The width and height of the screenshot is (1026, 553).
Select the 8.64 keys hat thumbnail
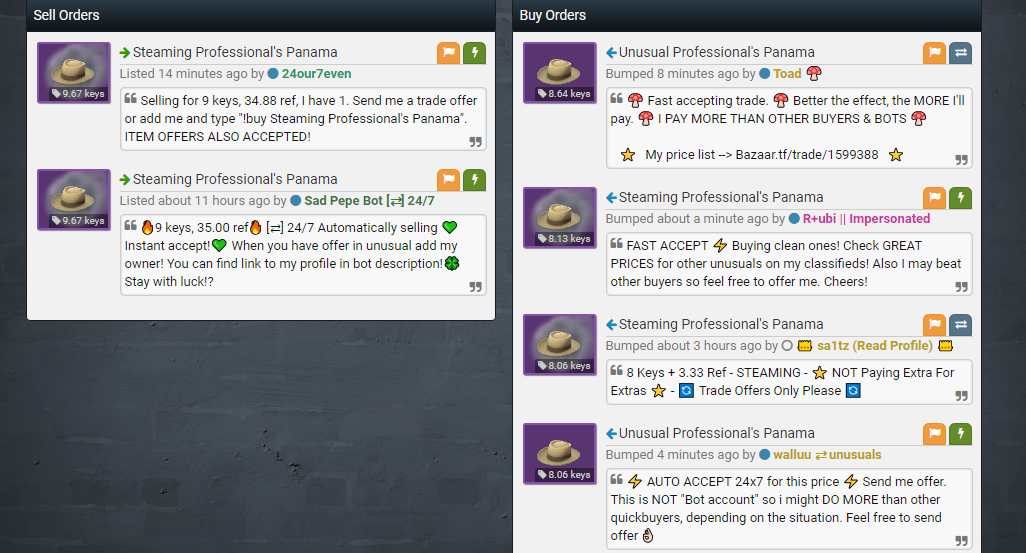tap(560, 73)
